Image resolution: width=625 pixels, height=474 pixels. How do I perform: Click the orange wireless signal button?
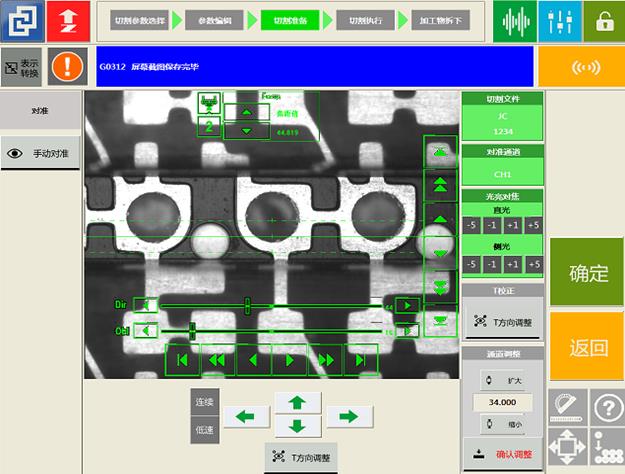[581, 67]
